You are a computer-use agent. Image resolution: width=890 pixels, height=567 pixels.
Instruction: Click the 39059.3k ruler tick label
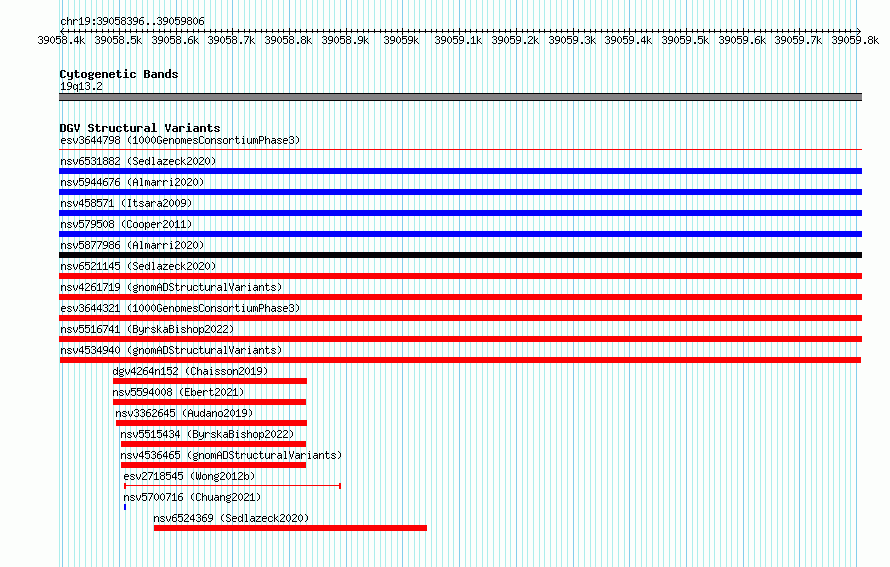(572, 40)
